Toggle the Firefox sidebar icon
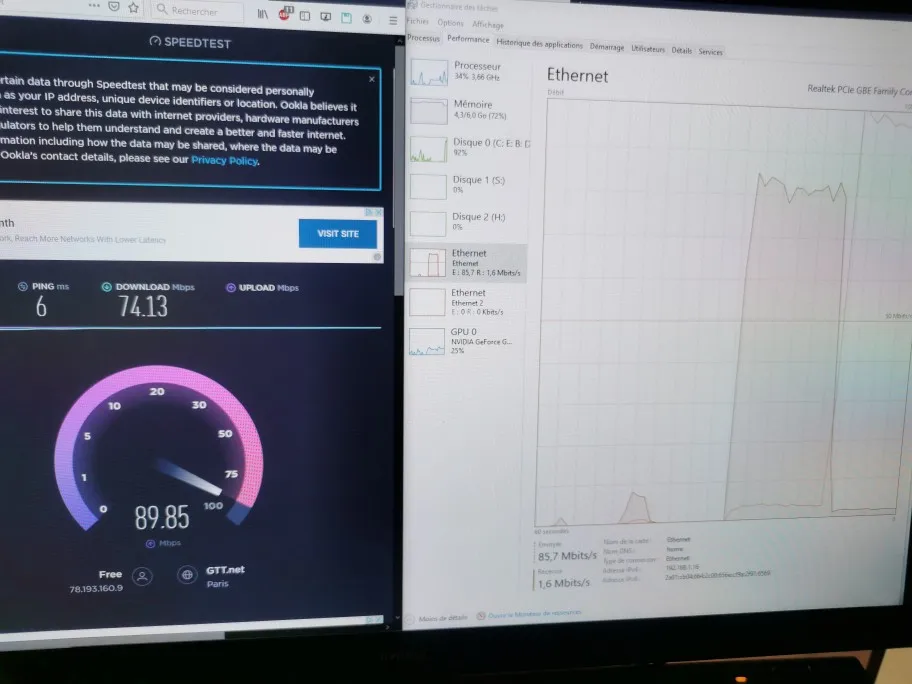This screenshot has height=684, width=912. pos(305,16)
